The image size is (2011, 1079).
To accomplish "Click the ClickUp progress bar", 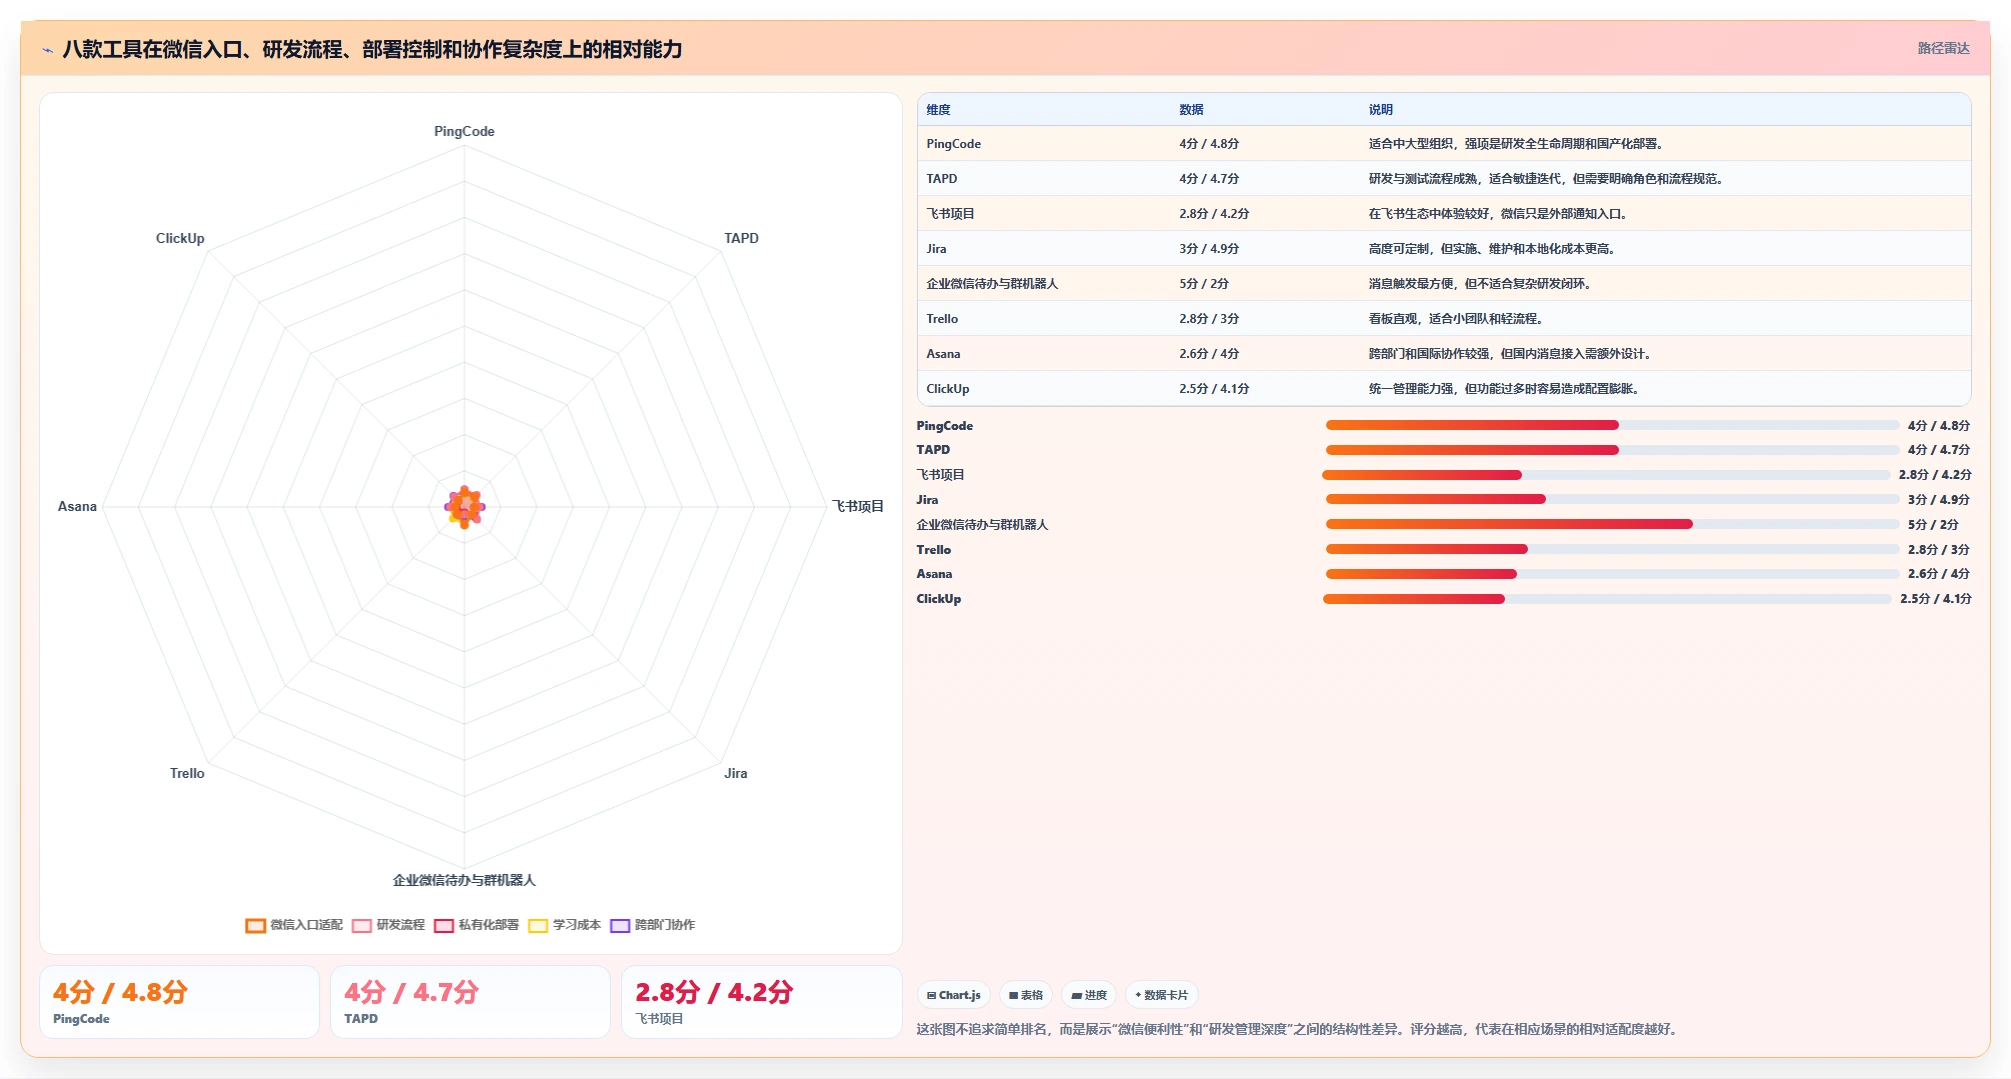I will click(1607, 599).
